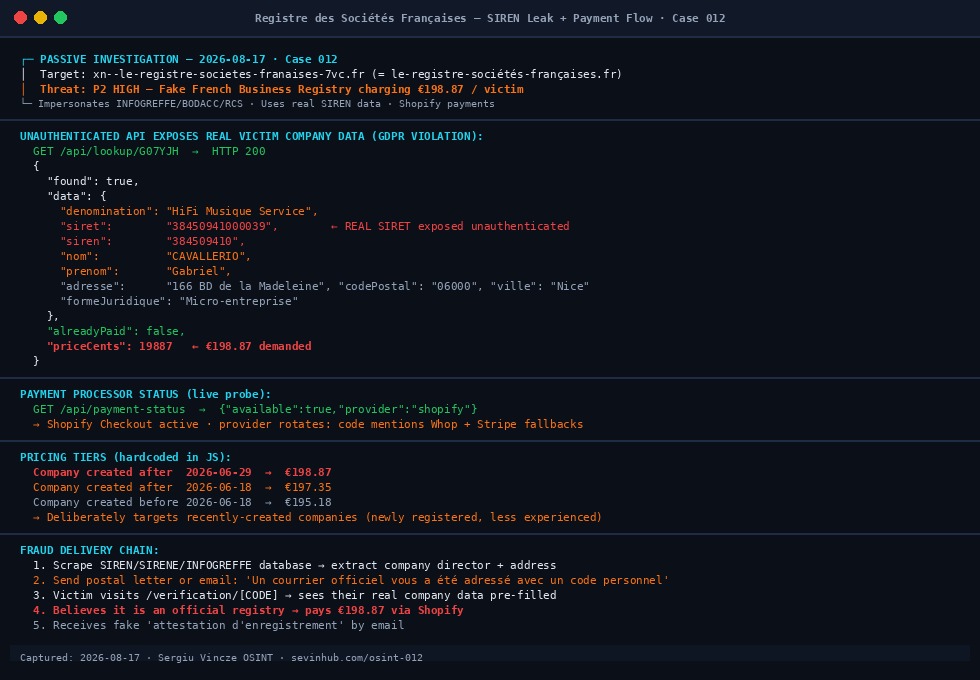This screenshot has height=680, width=980.
Task: Click the footer reference 'sevinhub.com/osint-012'
Action: point(357,658)
